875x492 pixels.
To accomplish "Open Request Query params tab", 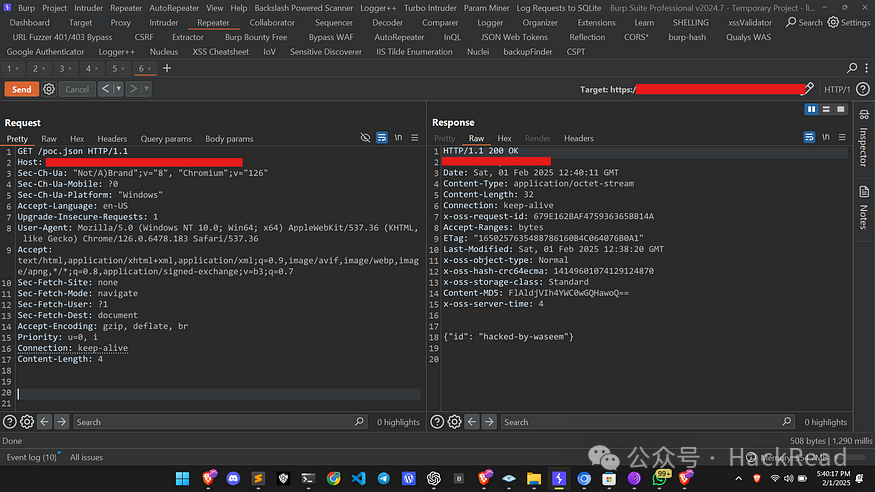I will point(166,139).
